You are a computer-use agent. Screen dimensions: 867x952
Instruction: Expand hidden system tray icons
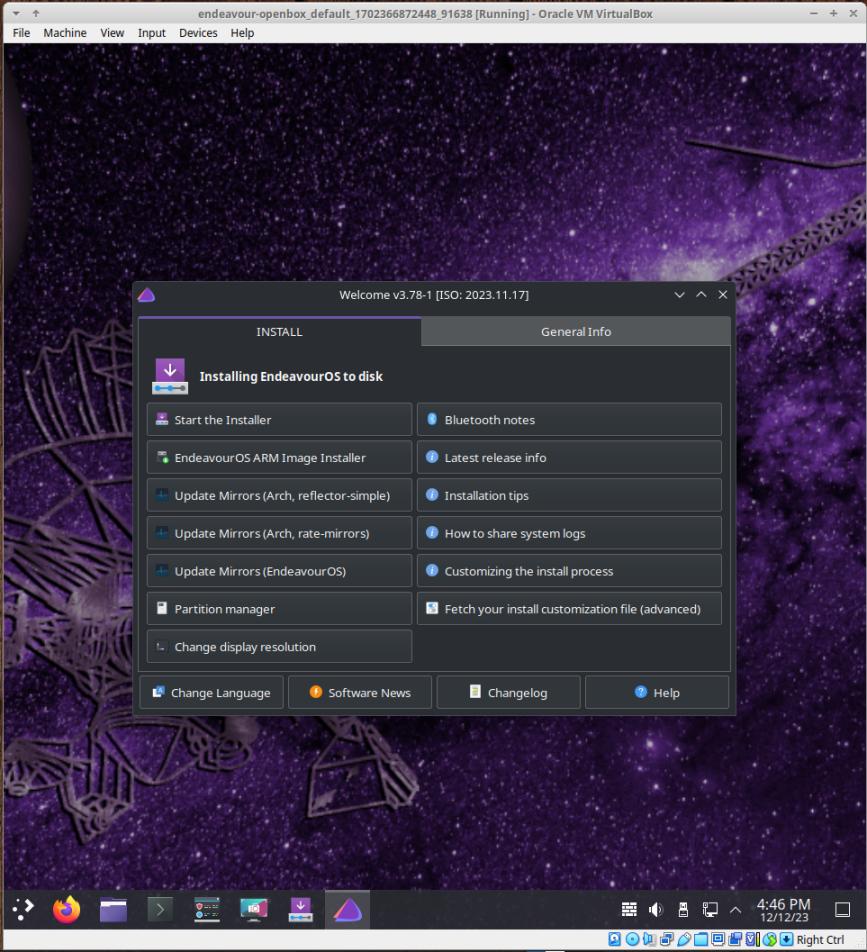735,909
